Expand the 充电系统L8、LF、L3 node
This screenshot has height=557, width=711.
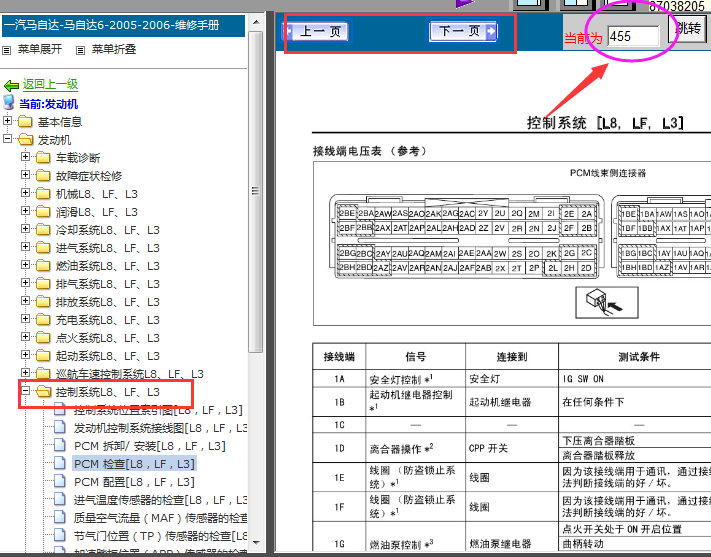25,319
